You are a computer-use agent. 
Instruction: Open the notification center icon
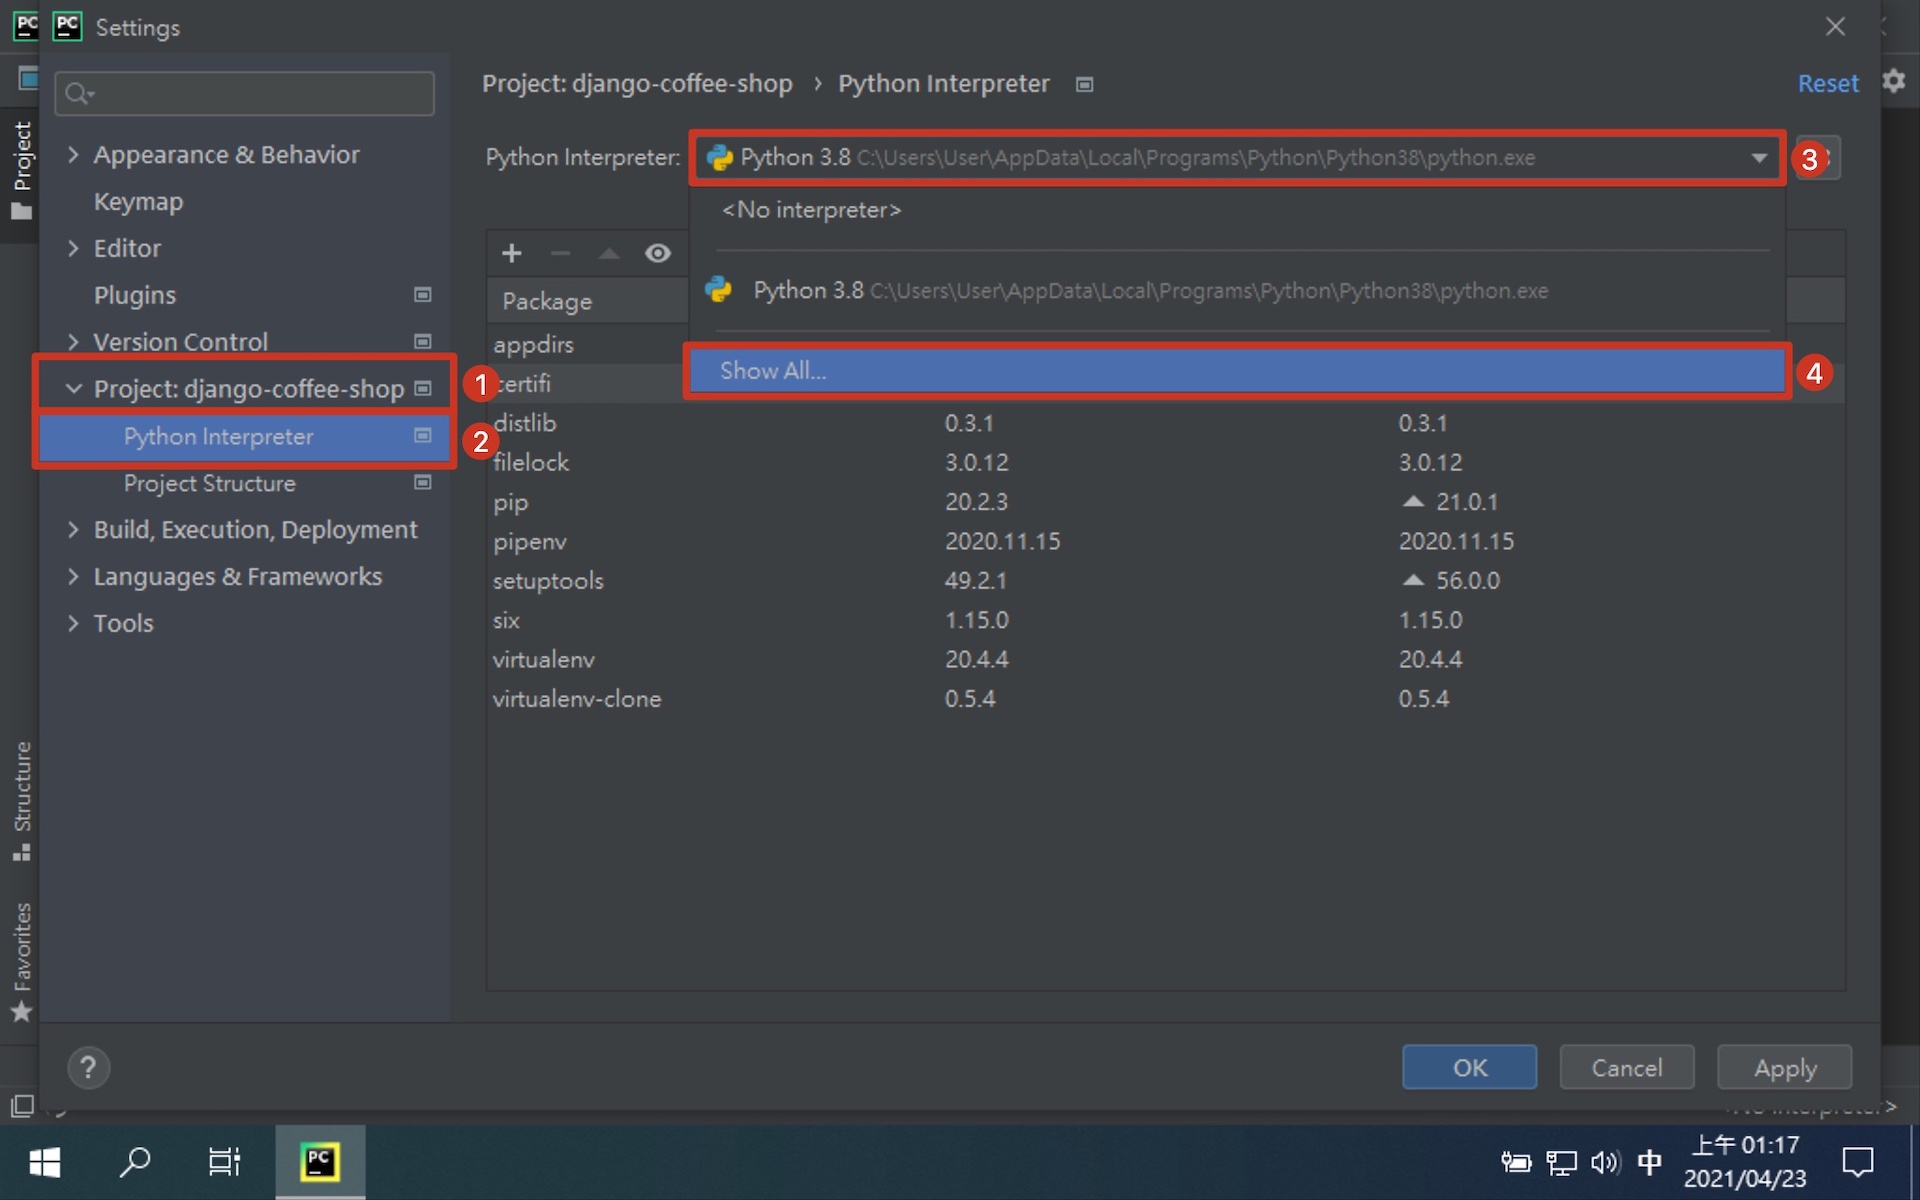point(1858,1162)
